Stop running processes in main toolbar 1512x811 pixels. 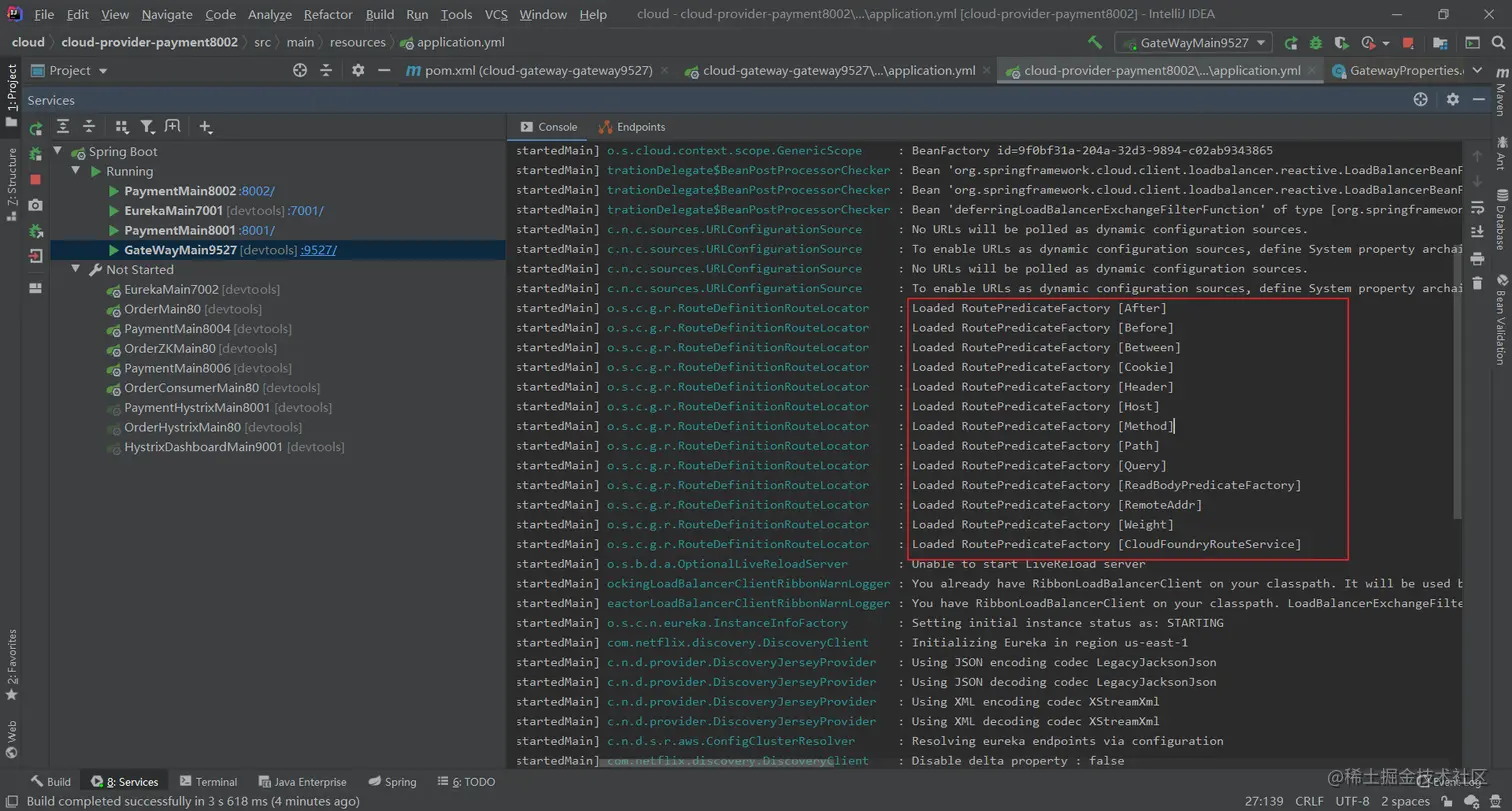[1408, 43]
